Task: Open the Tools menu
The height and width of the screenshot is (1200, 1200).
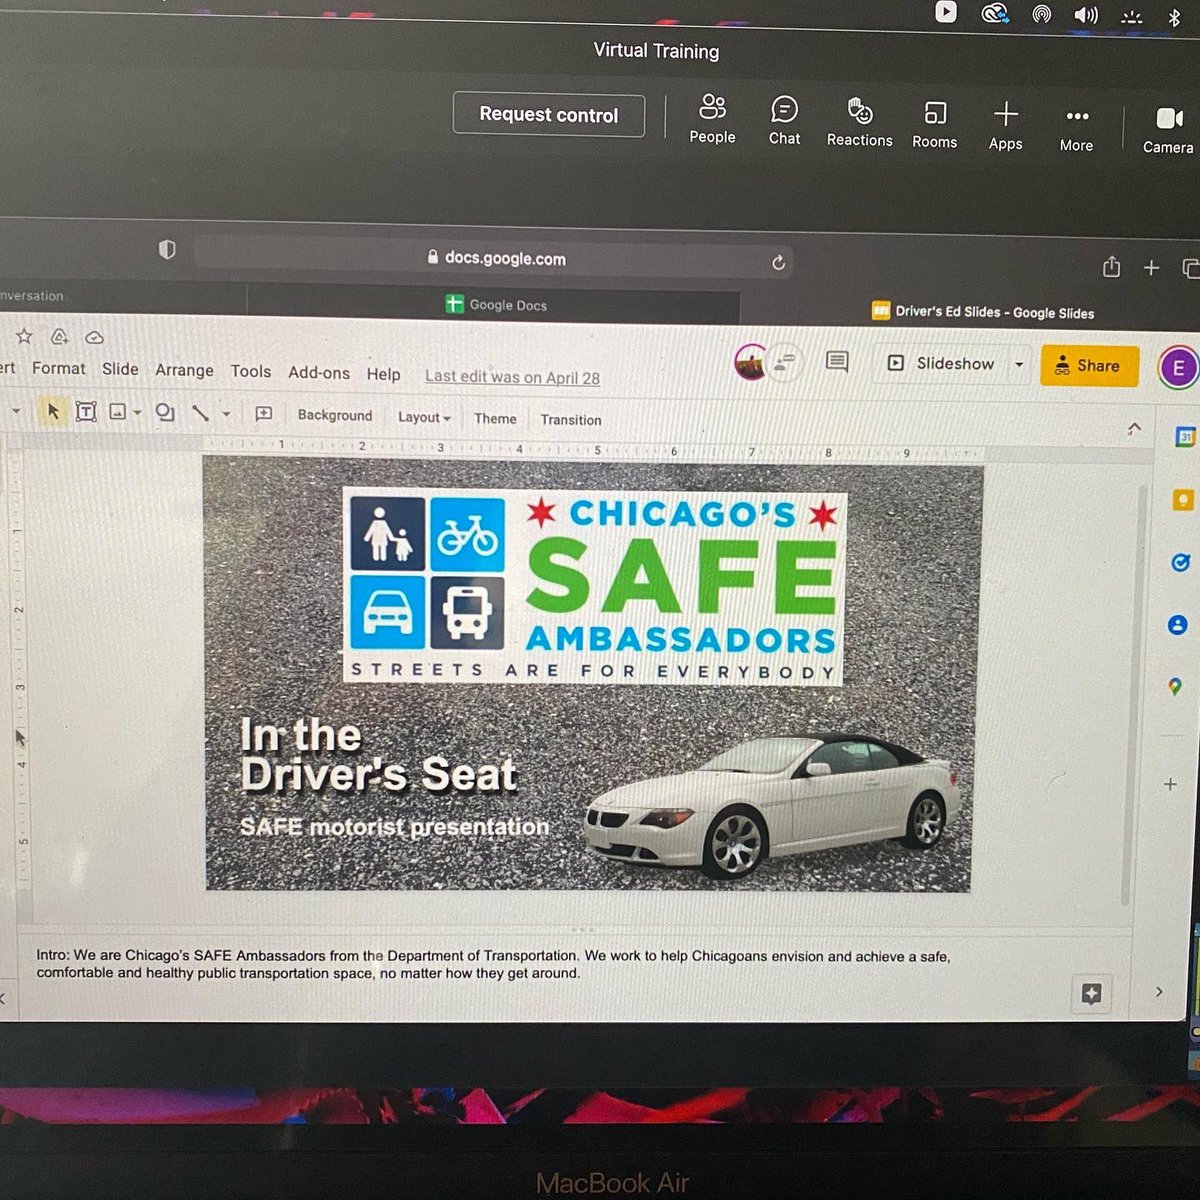Action: (x=250, y=371)
